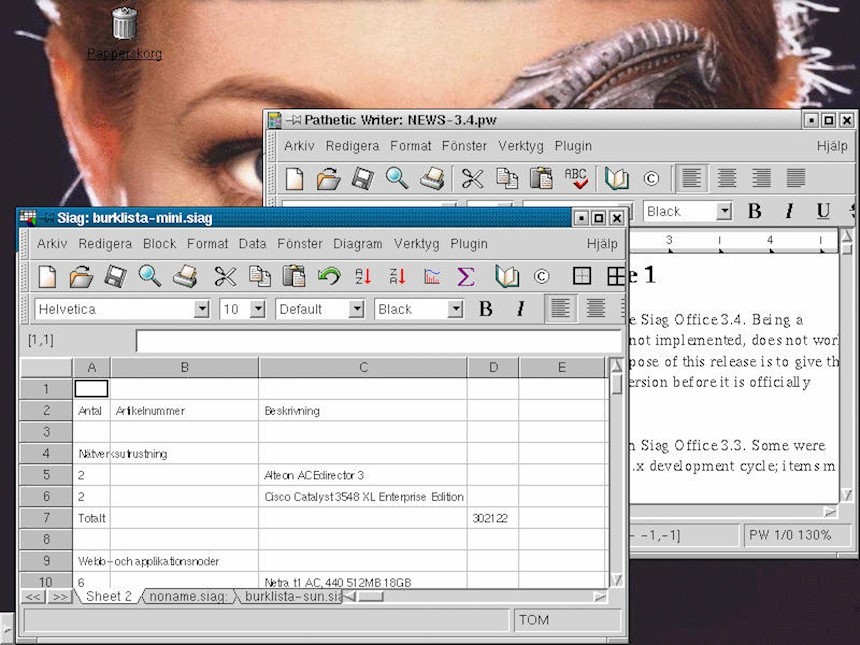Click the Sigma sum icon
Screen dimensions: 860x645
click(x=466, y=276)
